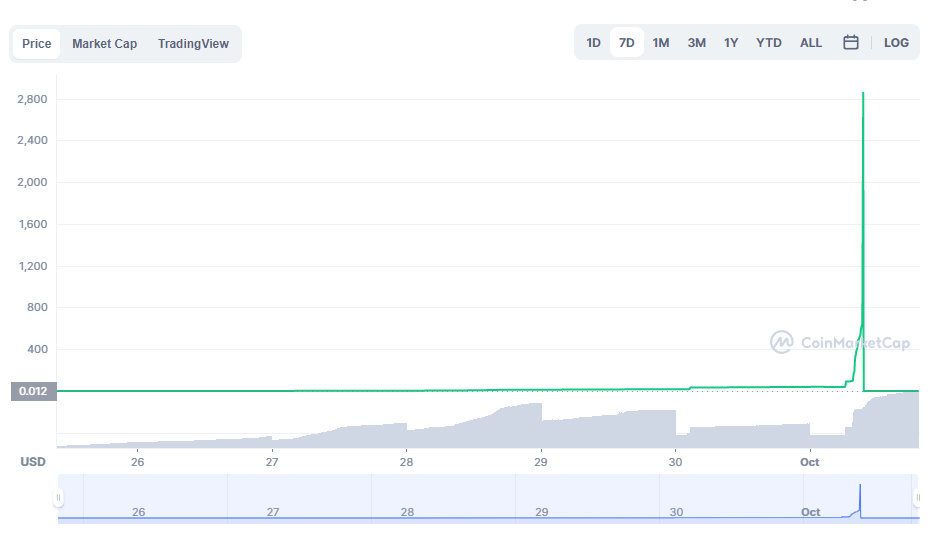This screenshot has width=933, height=536.
Task: Select the YTD range button
Action: click(x=768, y=43)
